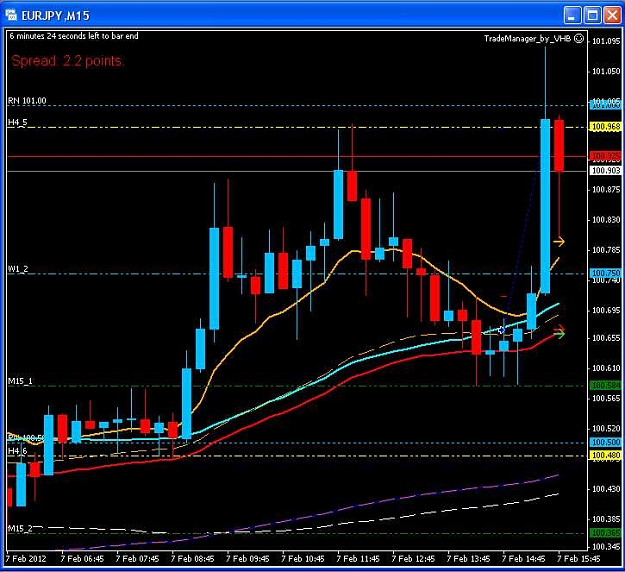This screenshot has width=625, height=572.
Task: Click the EURJPY,M15 chart window icon
Action: point(11,15)
